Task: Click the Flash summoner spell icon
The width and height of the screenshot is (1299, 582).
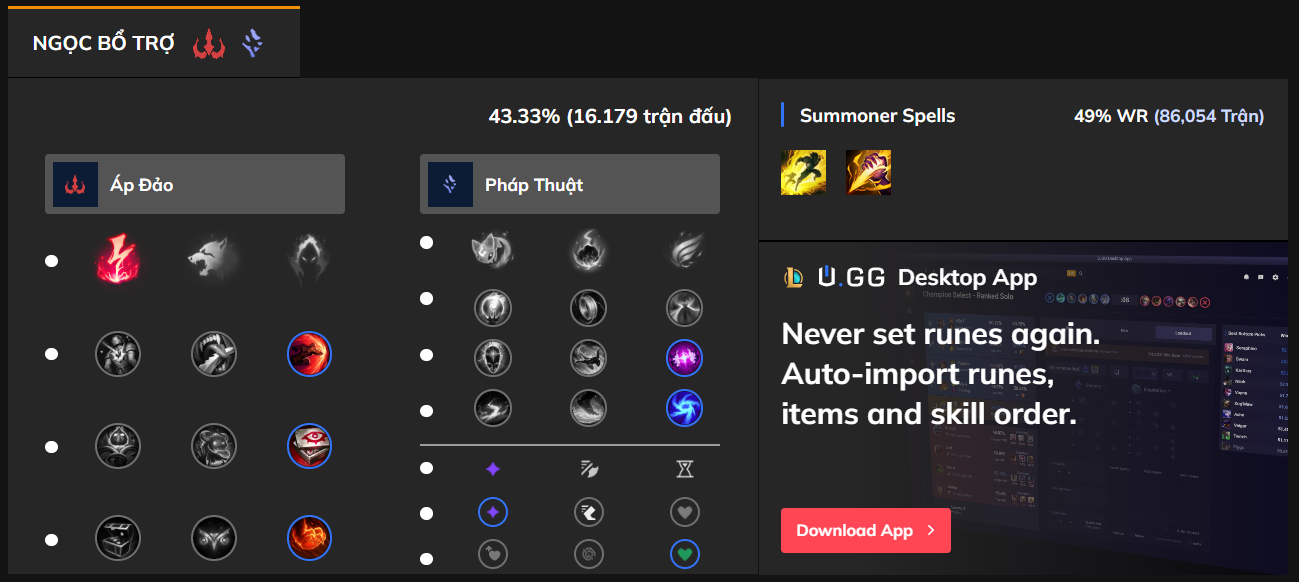Action: (803, 172)
